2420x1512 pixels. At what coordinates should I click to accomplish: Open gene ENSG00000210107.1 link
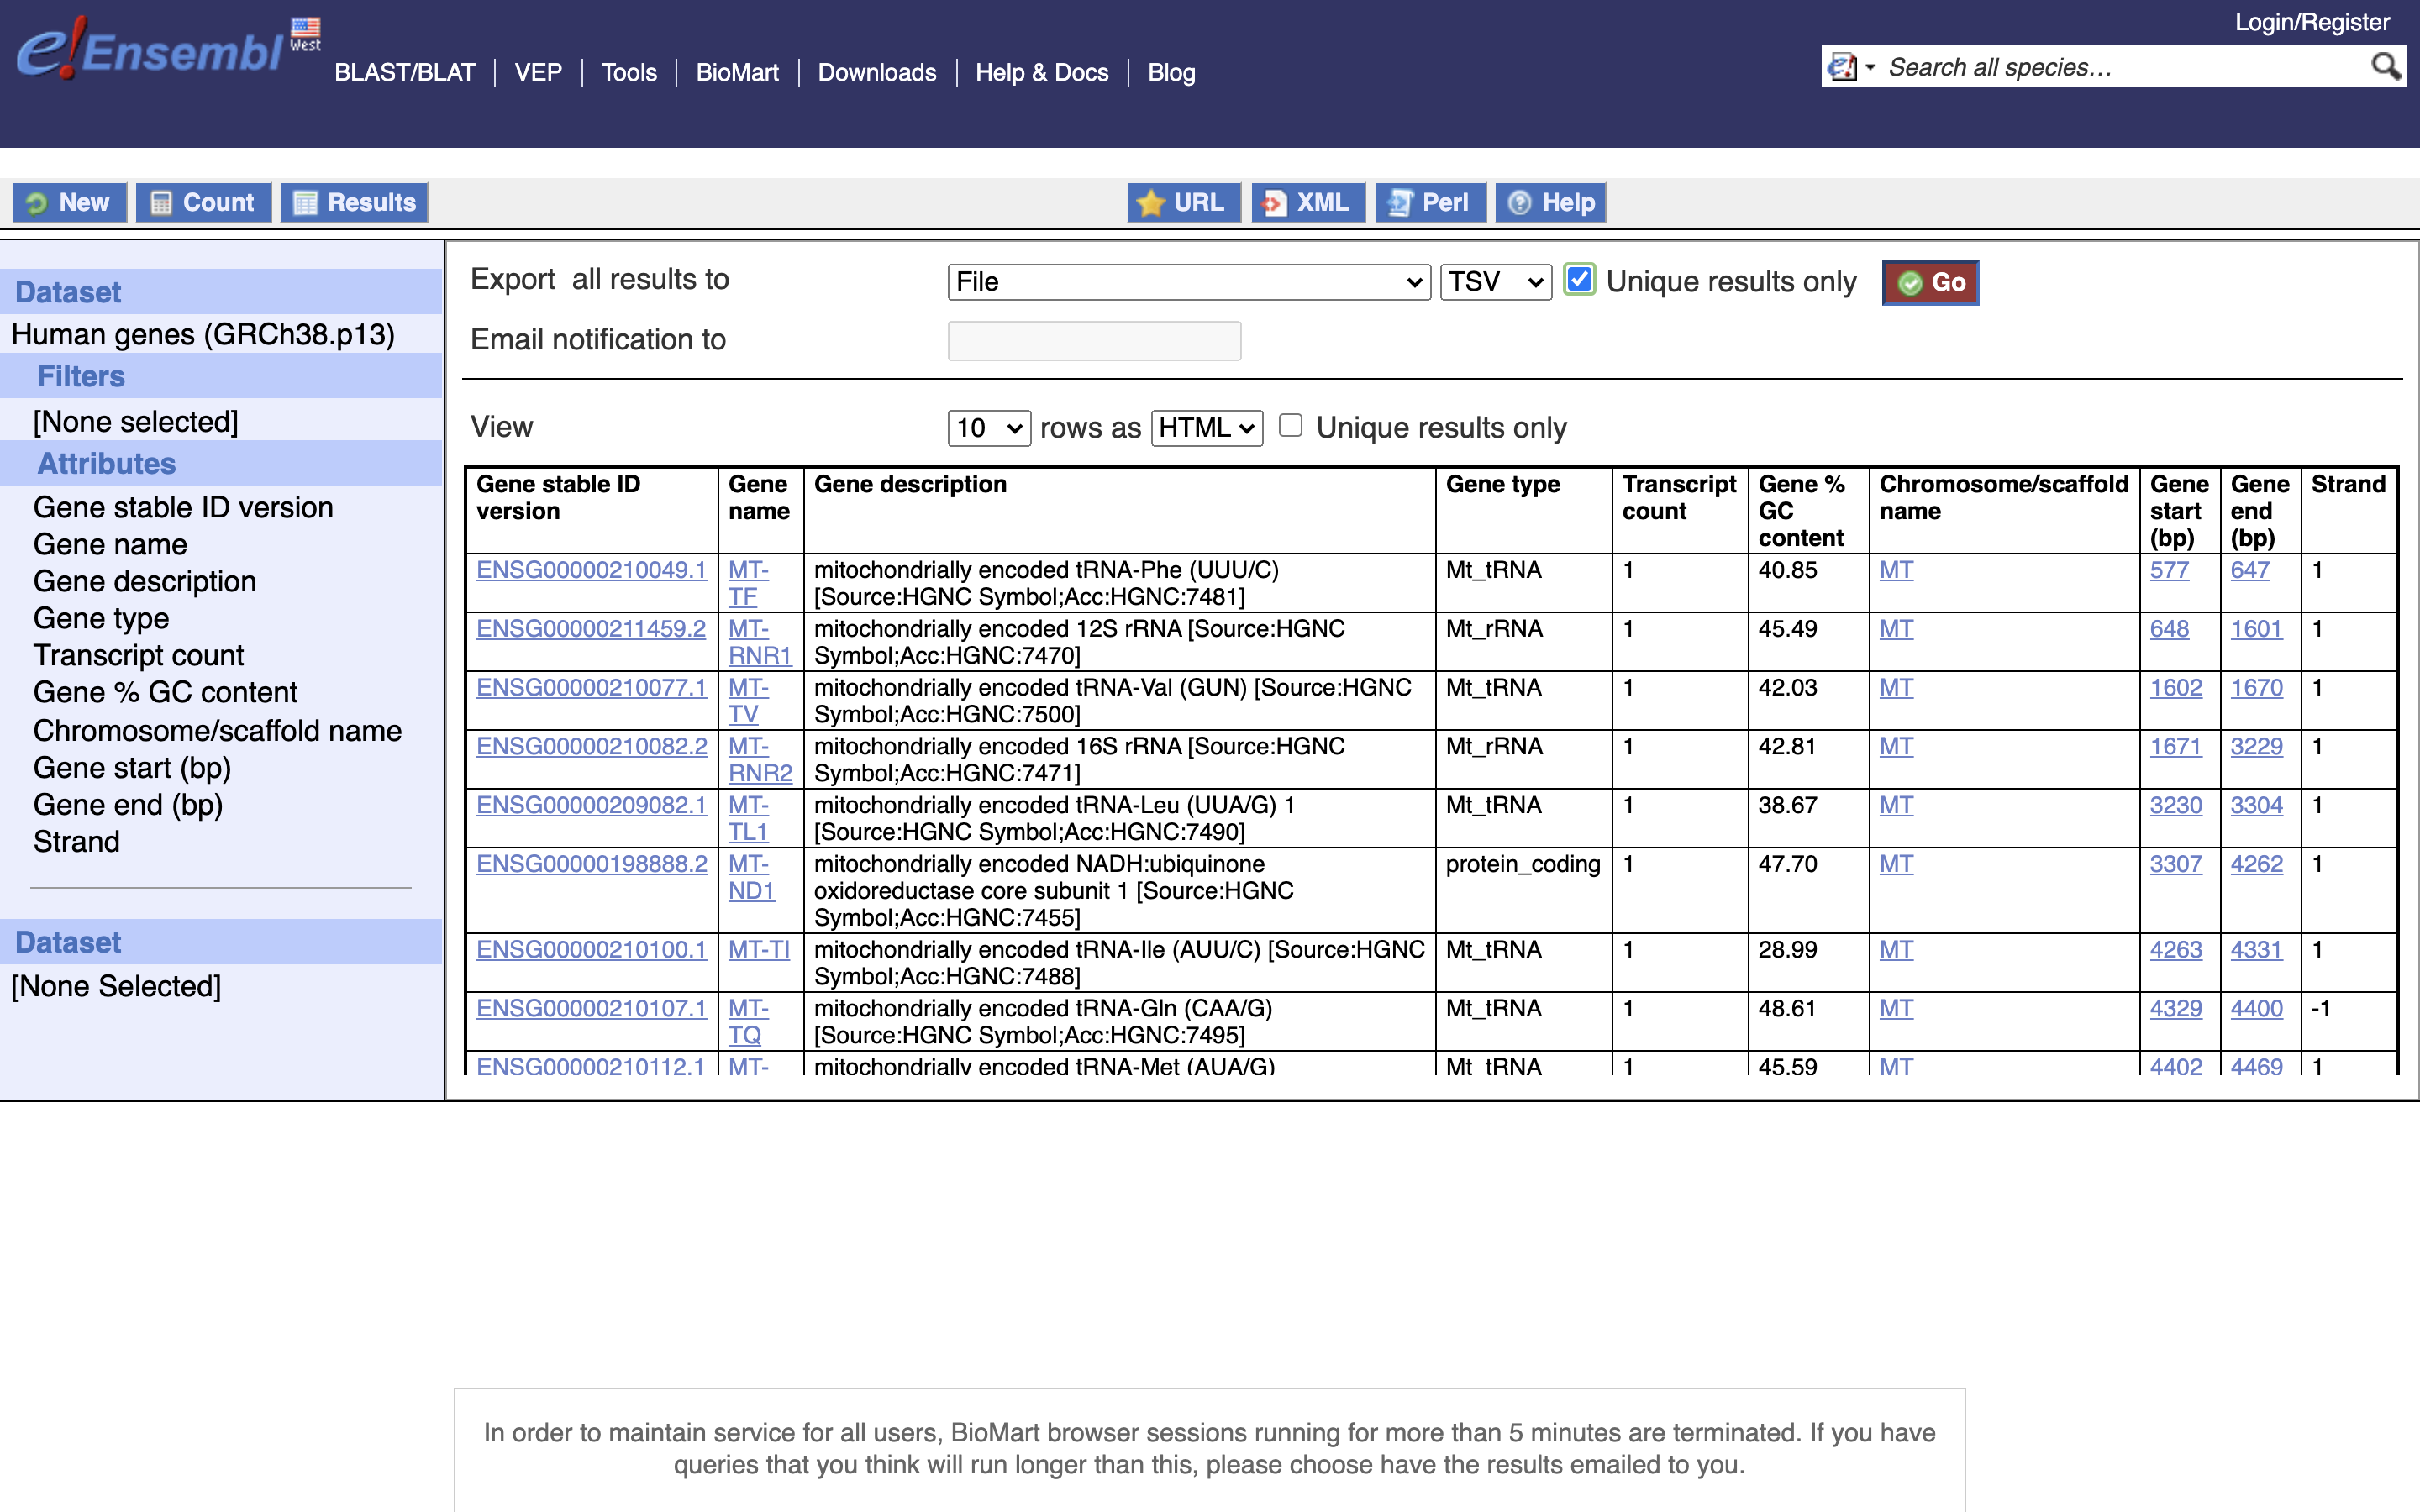[591, 1008]
